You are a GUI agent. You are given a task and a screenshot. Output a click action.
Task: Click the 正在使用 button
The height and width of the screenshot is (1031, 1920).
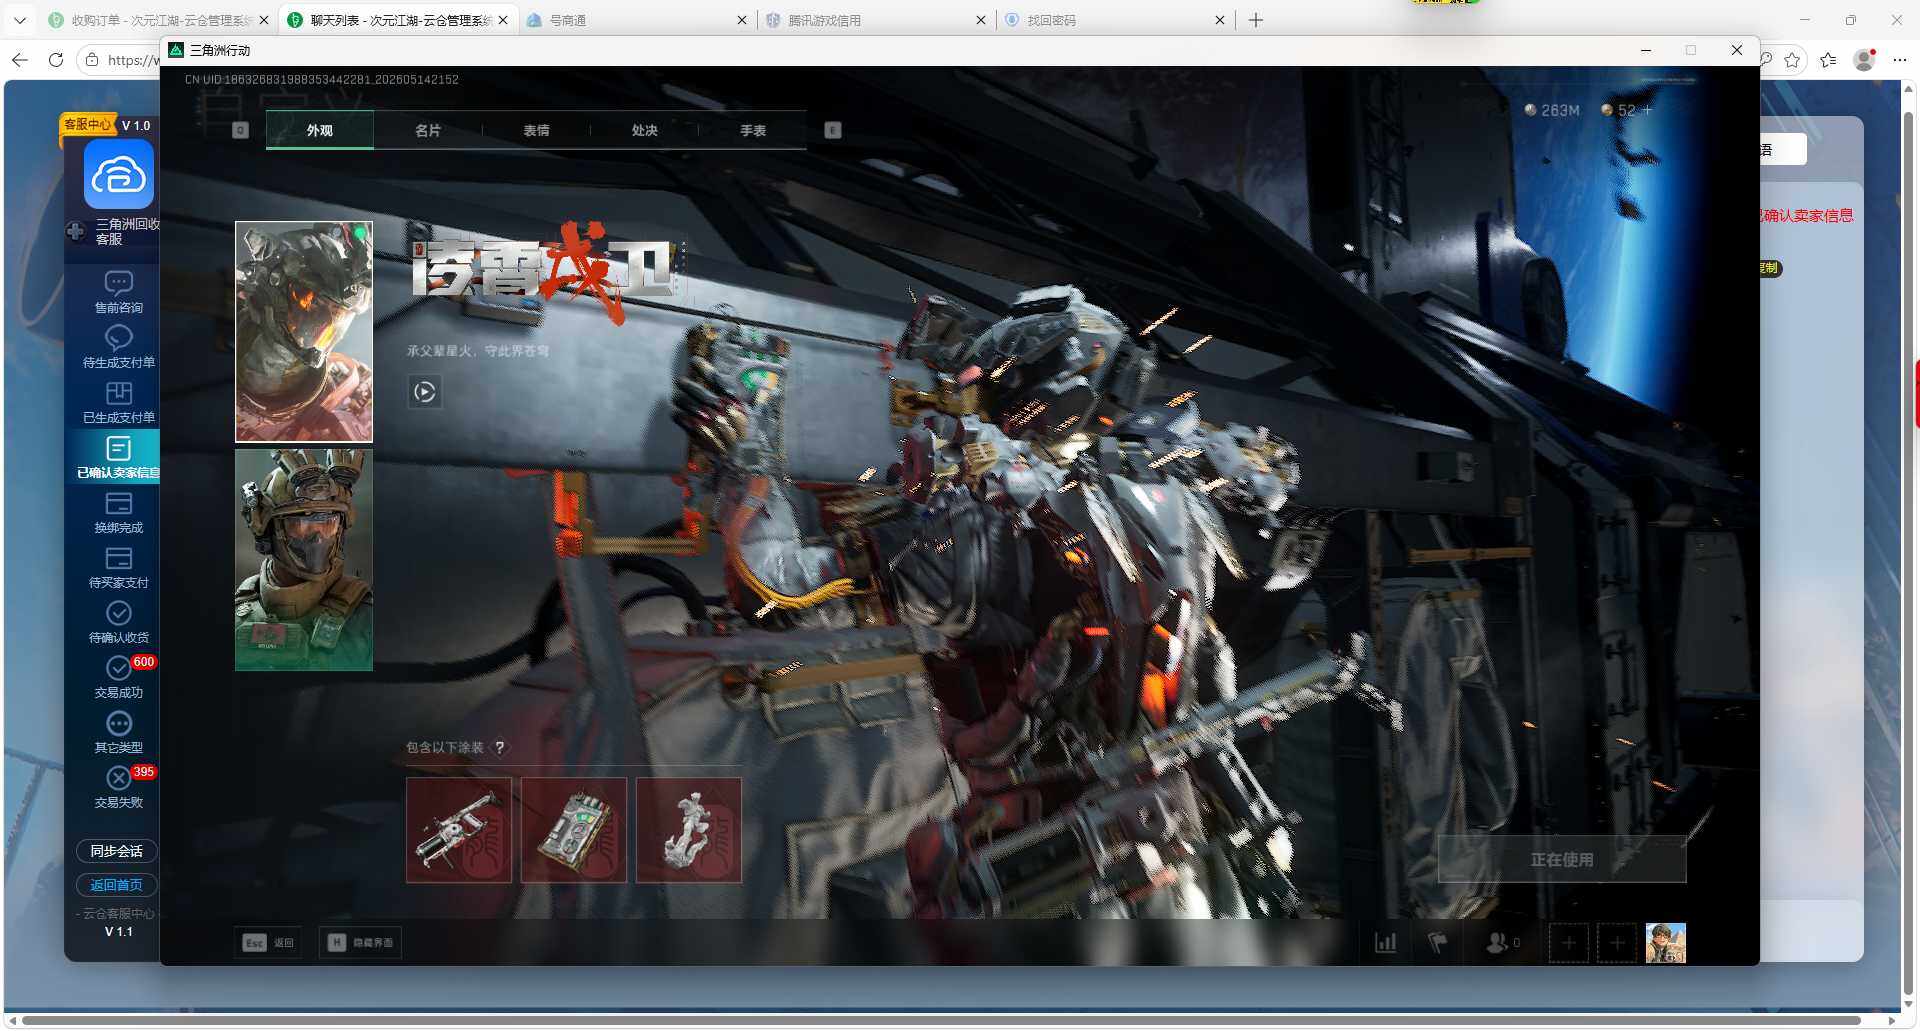[1562, 859]
